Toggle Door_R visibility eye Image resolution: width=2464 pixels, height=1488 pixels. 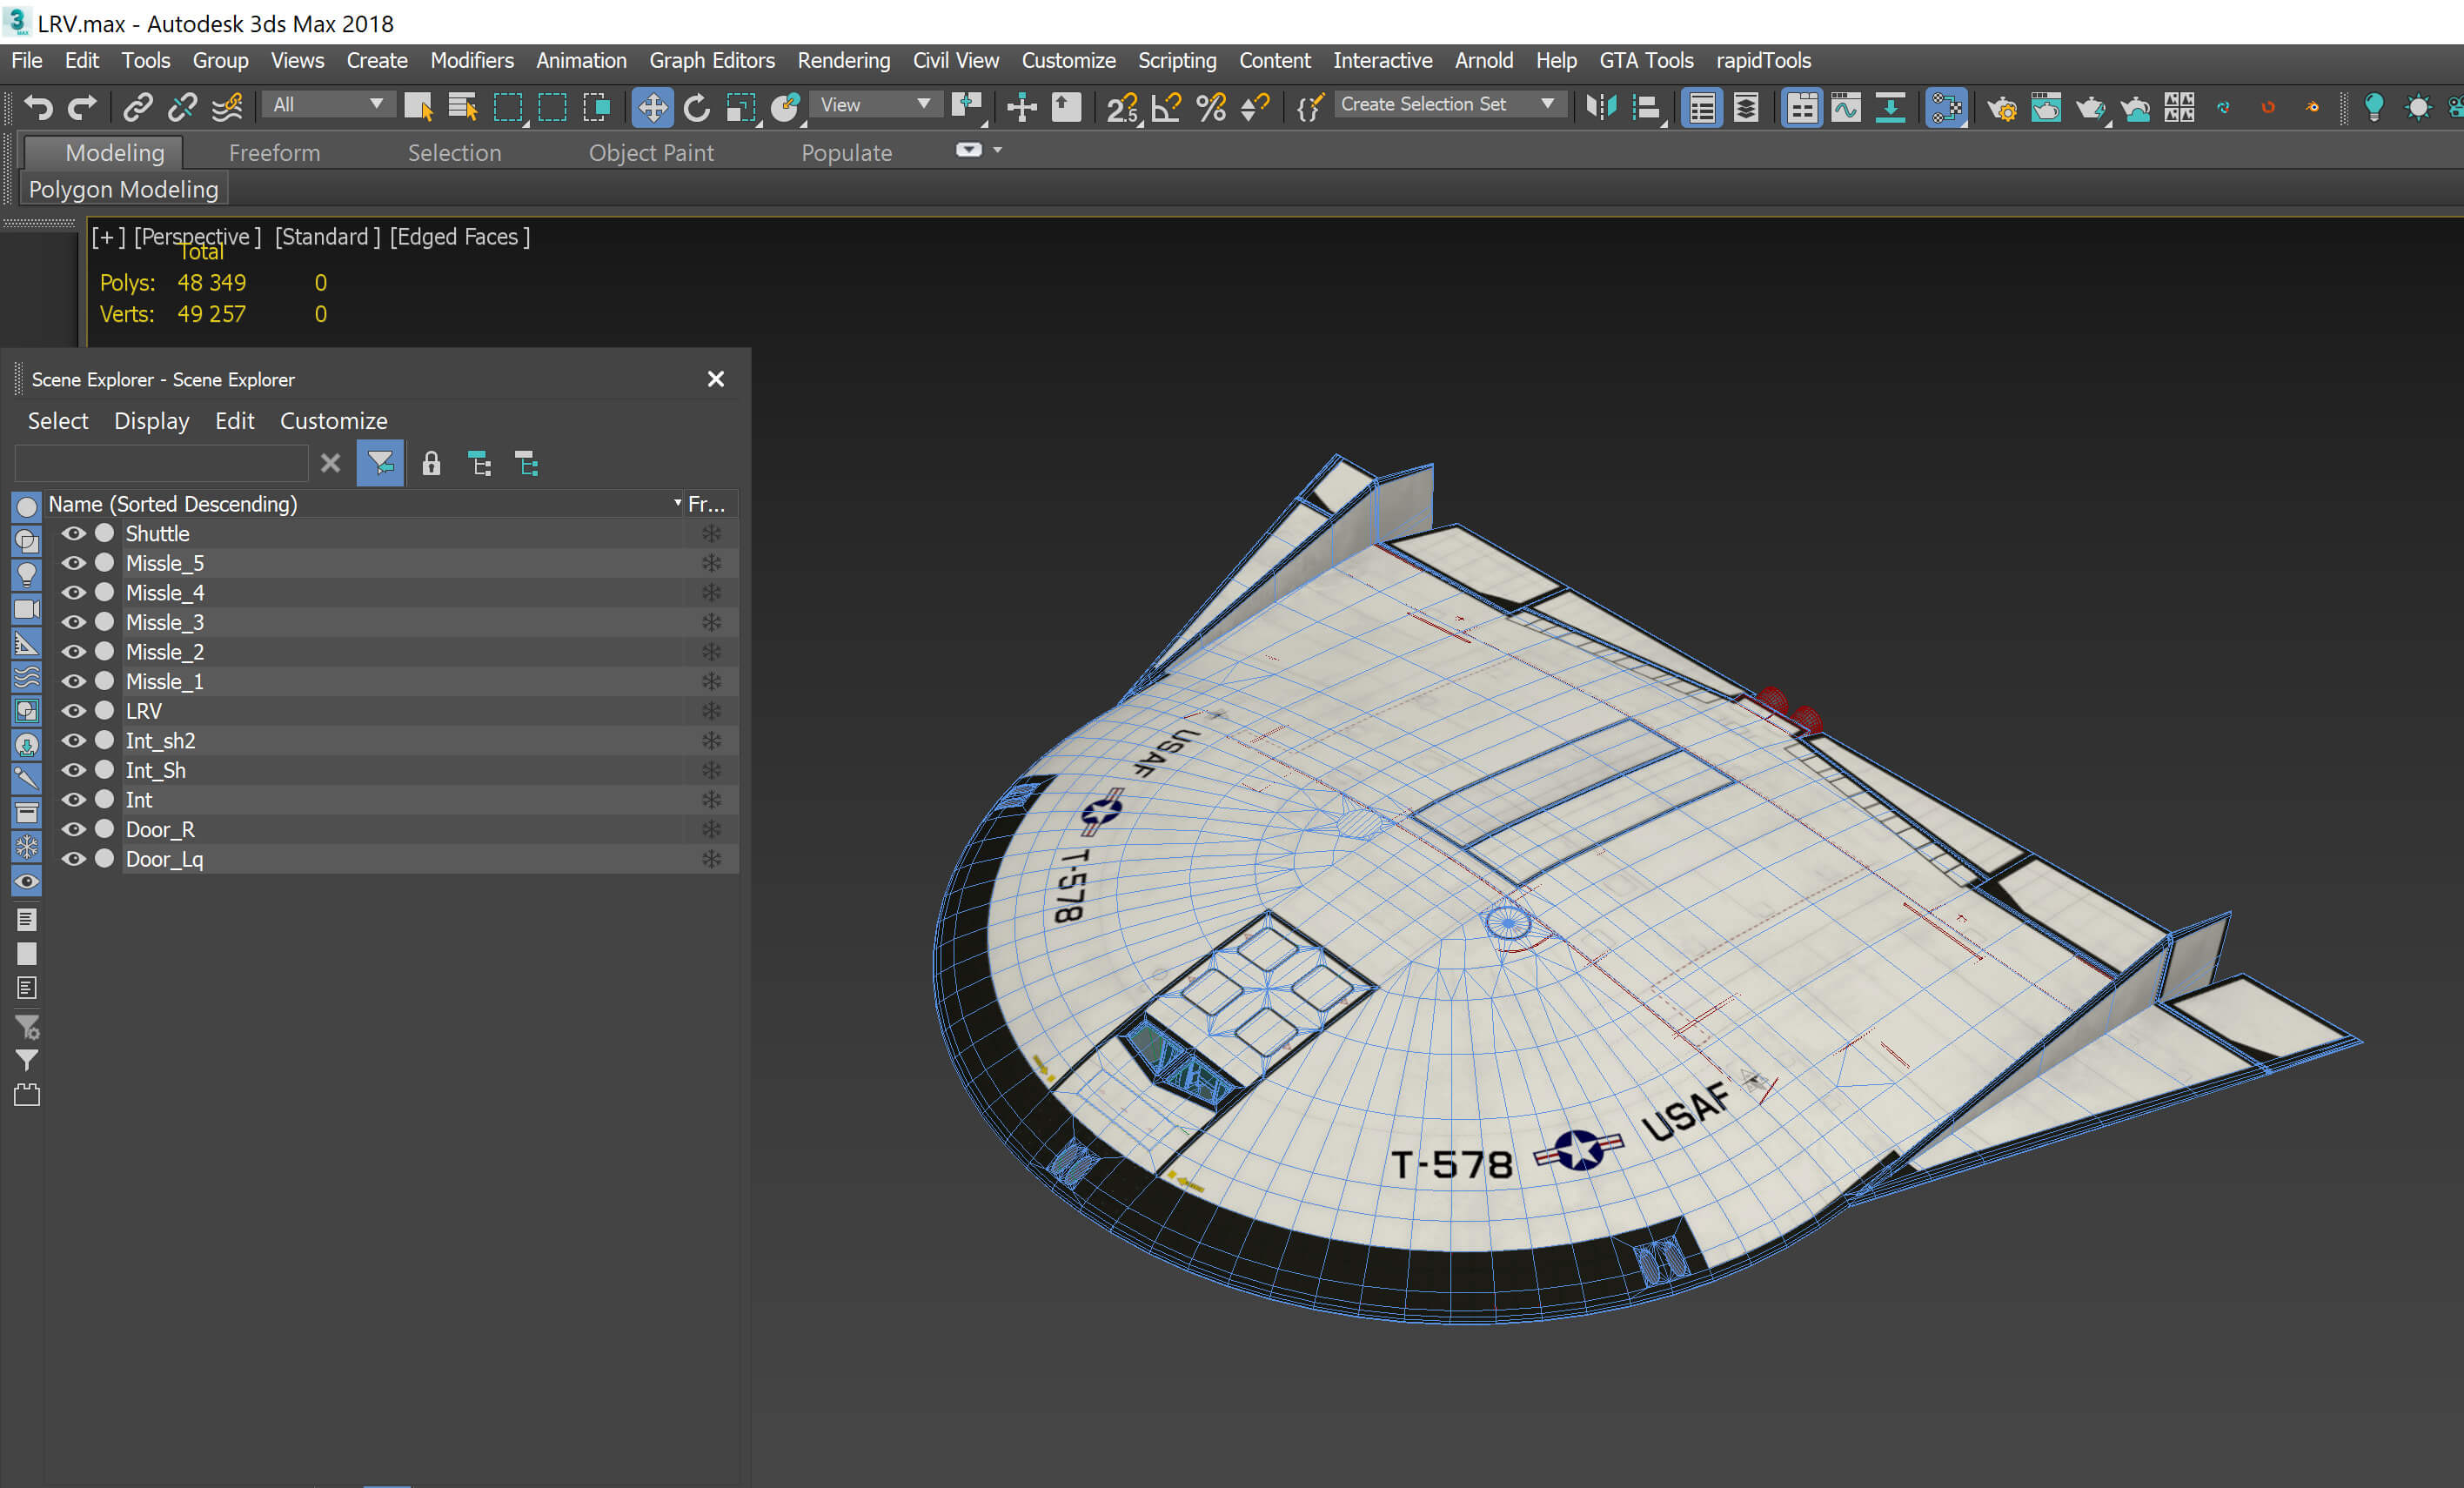(x=73, y=829)
